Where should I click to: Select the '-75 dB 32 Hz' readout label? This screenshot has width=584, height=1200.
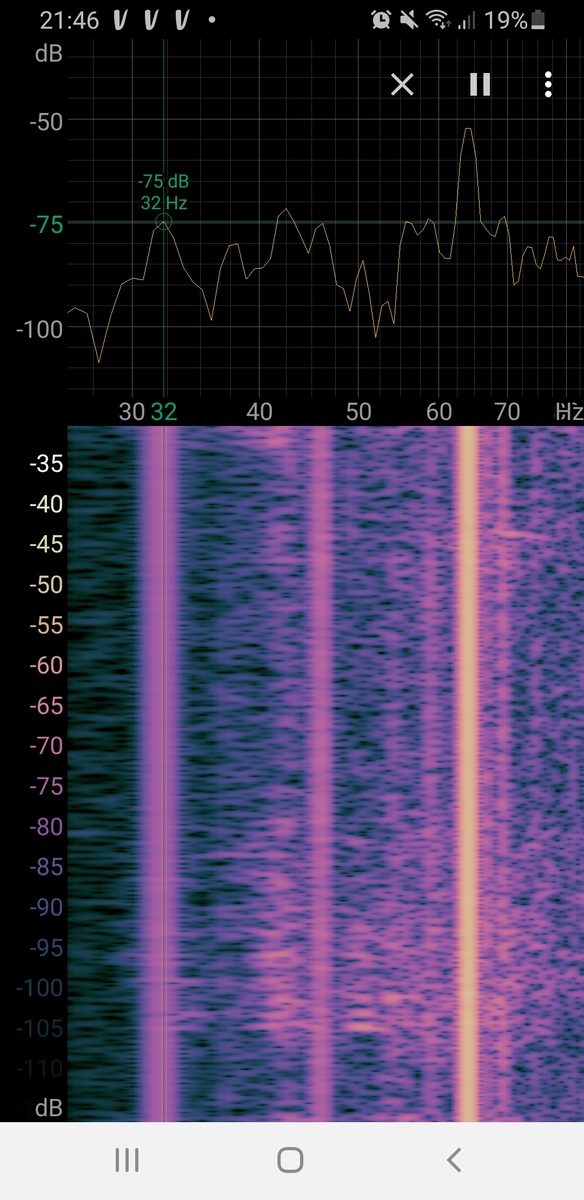(x=164, y=192)
